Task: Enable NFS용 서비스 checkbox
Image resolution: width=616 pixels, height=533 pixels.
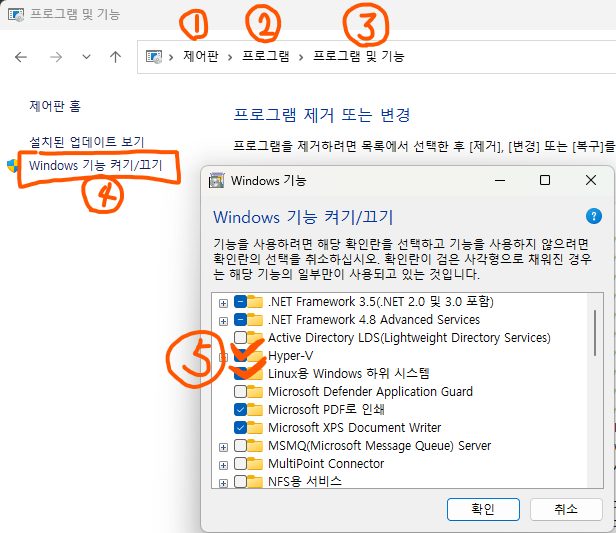Action: point(240,481)
